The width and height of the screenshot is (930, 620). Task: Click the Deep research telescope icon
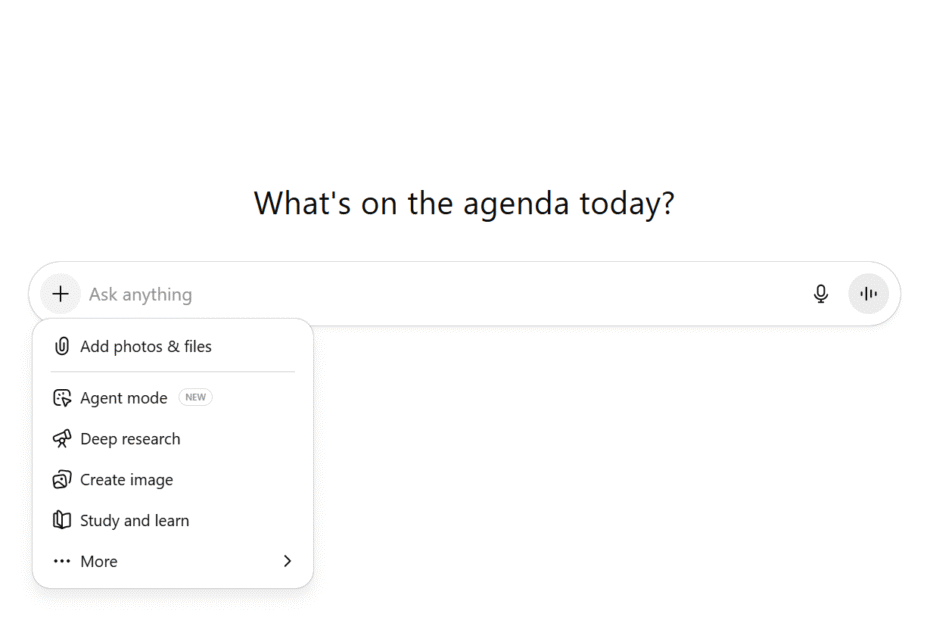click(x=62, y=439)
